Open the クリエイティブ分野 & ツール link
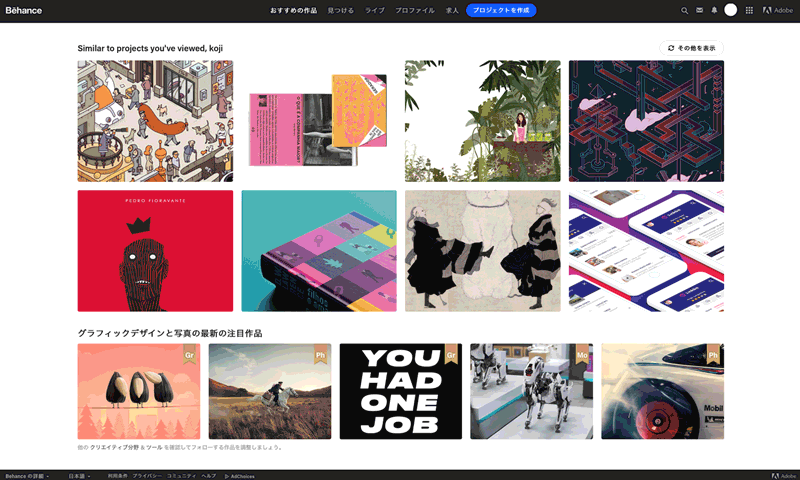The width and height of the screenshot is (800, 480). click(126, 447)
